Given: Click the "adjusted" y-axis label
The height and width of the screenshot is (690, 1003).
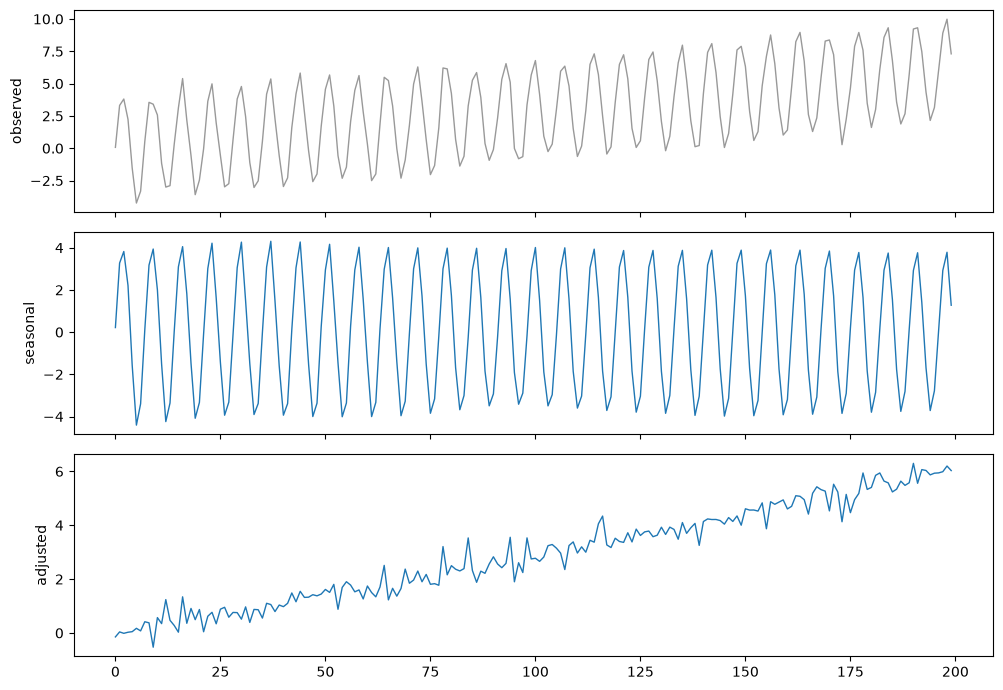Looking at the screenshot, I should [42, 555].
